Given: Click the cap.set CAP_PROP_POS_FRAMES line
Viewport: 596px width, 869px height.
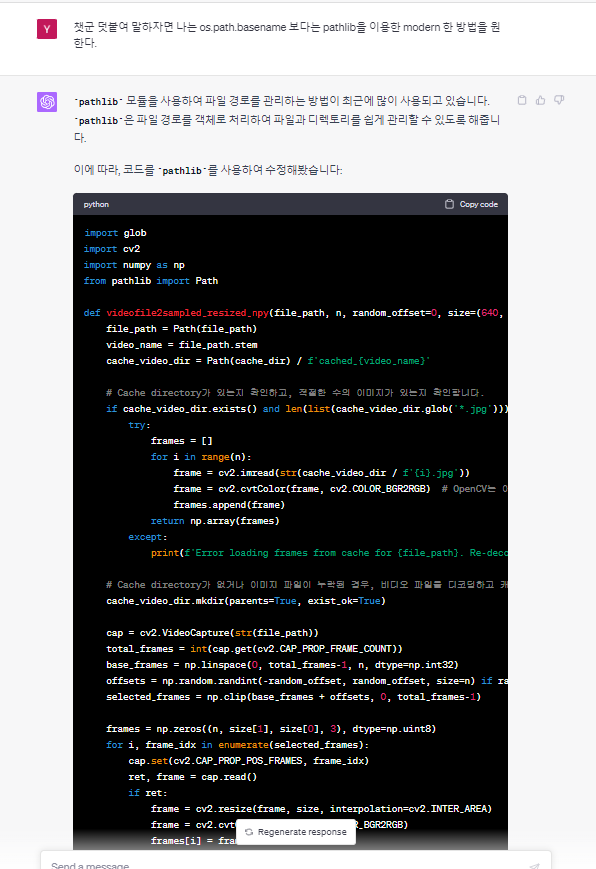Looking at the screenshot, I should pos(249,761).
